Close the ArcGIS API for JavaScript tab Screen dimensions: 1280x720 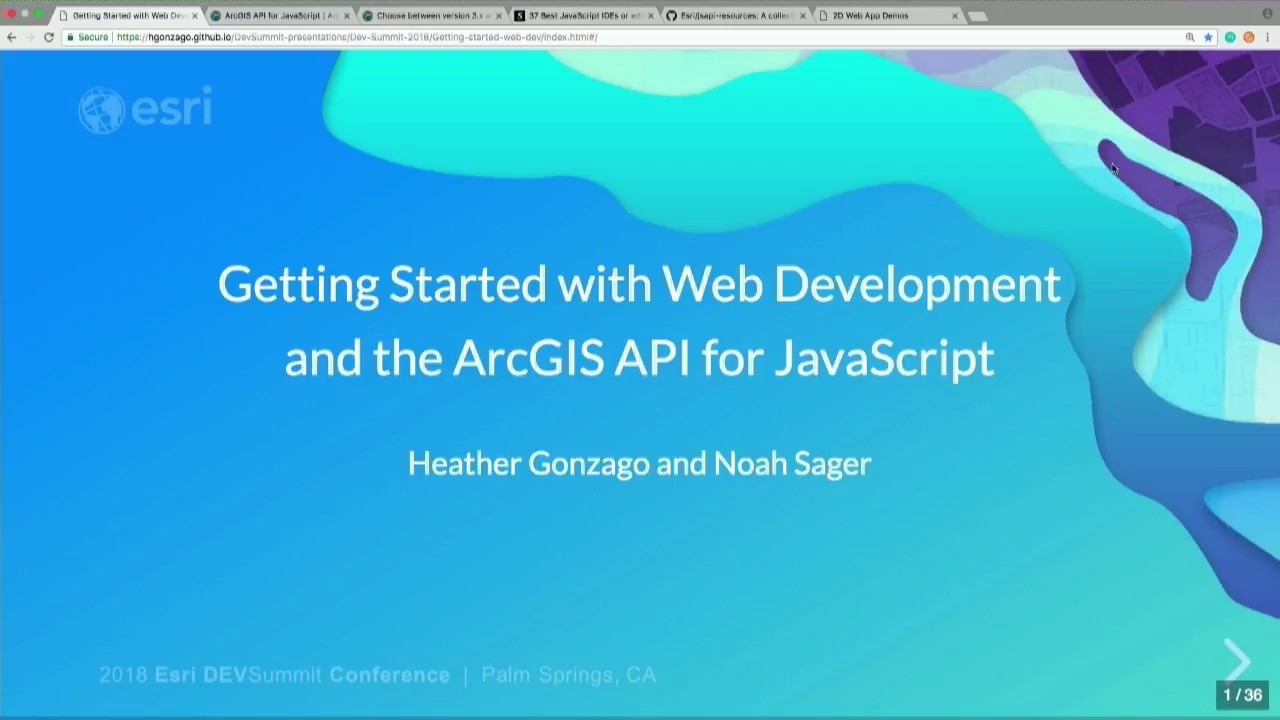point(347,16)
